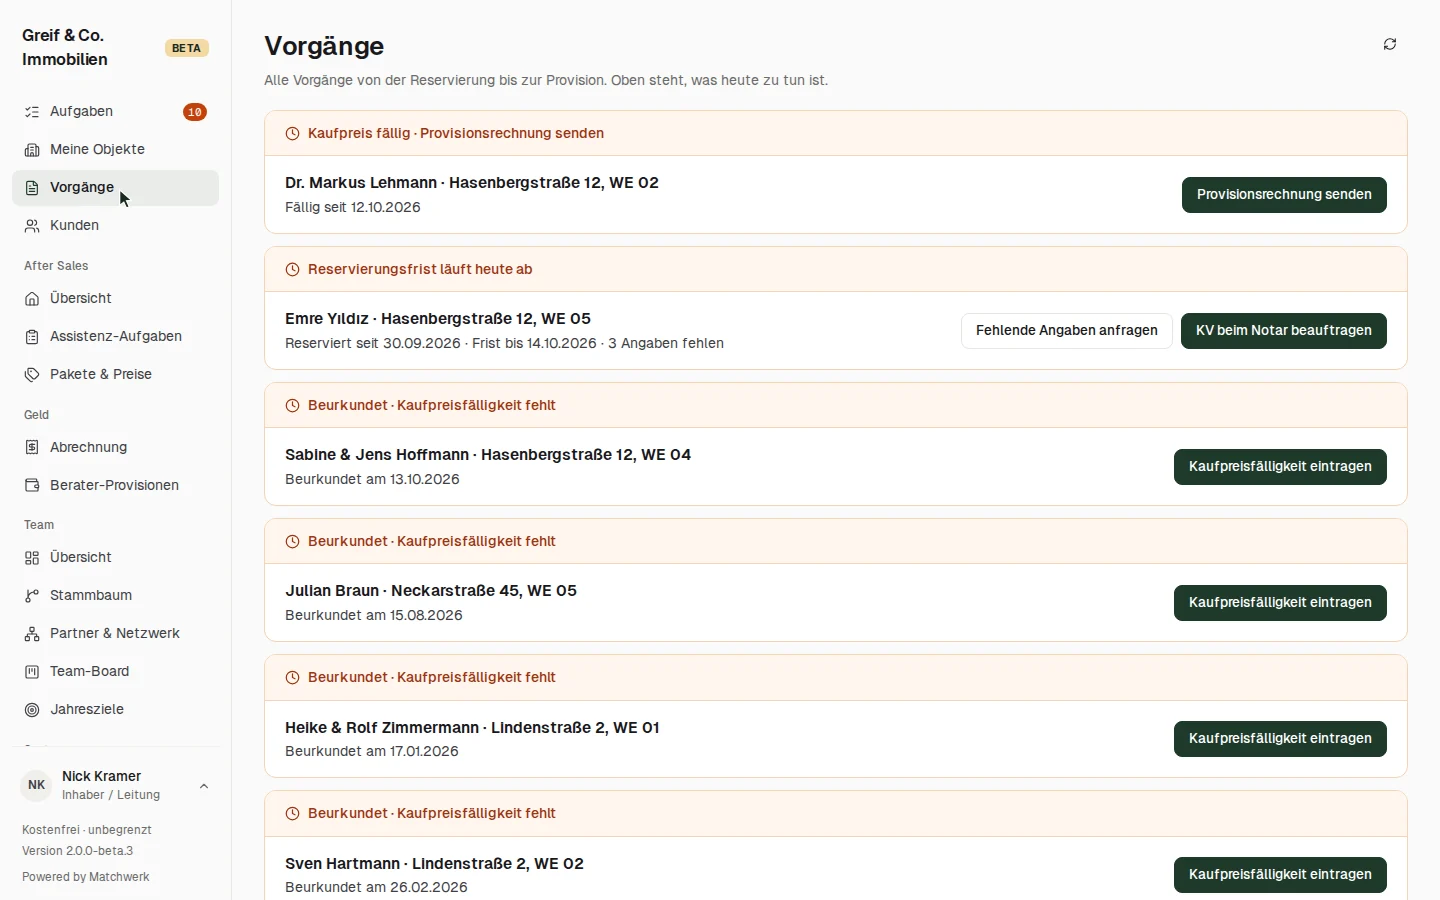Click the Pakete & Preise tag icon
The image size is (1440, 900).
pyautogui.click(x=32, y=375)
